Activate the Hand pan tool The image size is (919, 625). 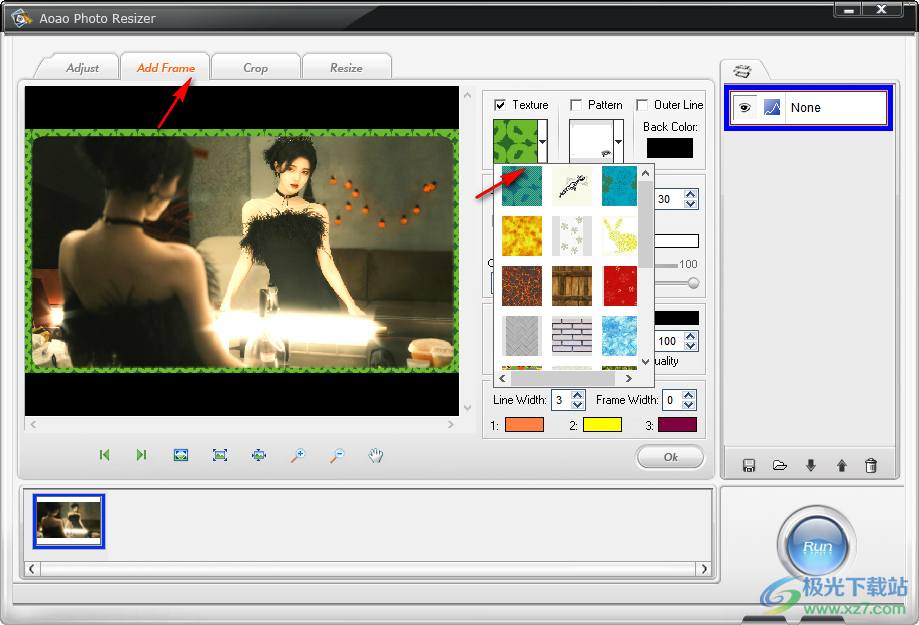pyautogui.click(x=375, y=455)
